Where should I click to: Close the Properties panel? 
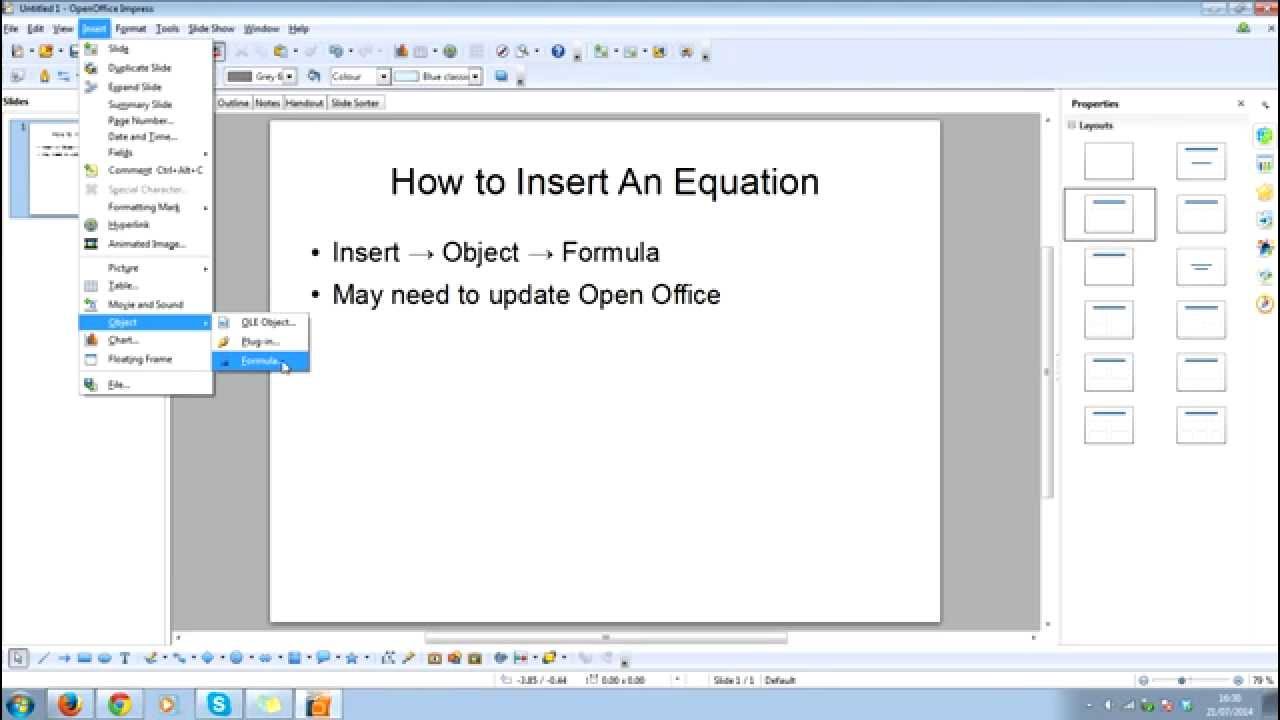pyautogui.click(x=1241, y=103)
